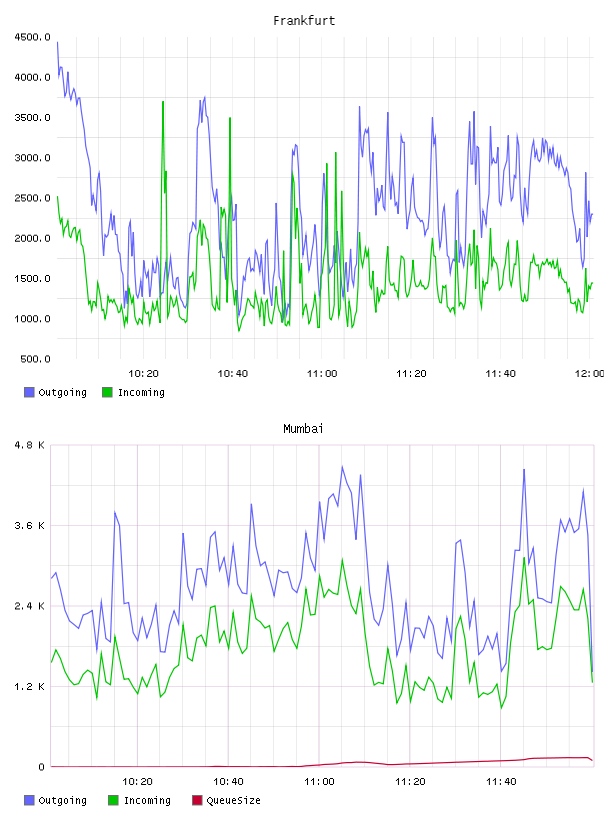The width and height of the screenshot is (608, 816).
Task: Click the QueueSize label in Mumbai legend
Action: [233, 800]
